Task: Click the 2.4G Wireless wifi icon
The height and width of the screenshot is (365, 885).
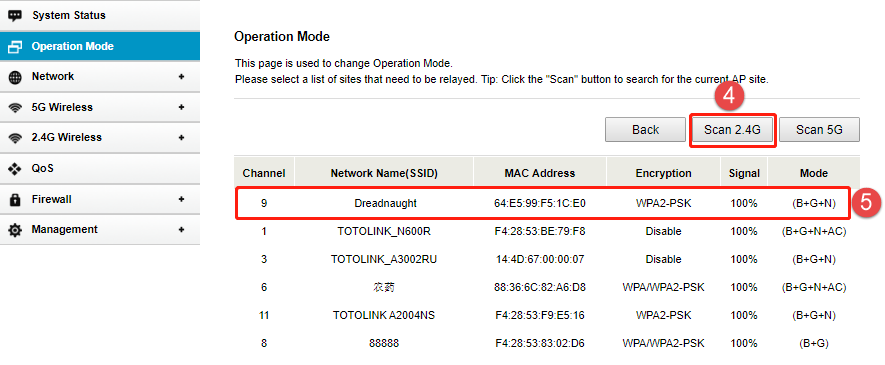Action: [15, 138]
